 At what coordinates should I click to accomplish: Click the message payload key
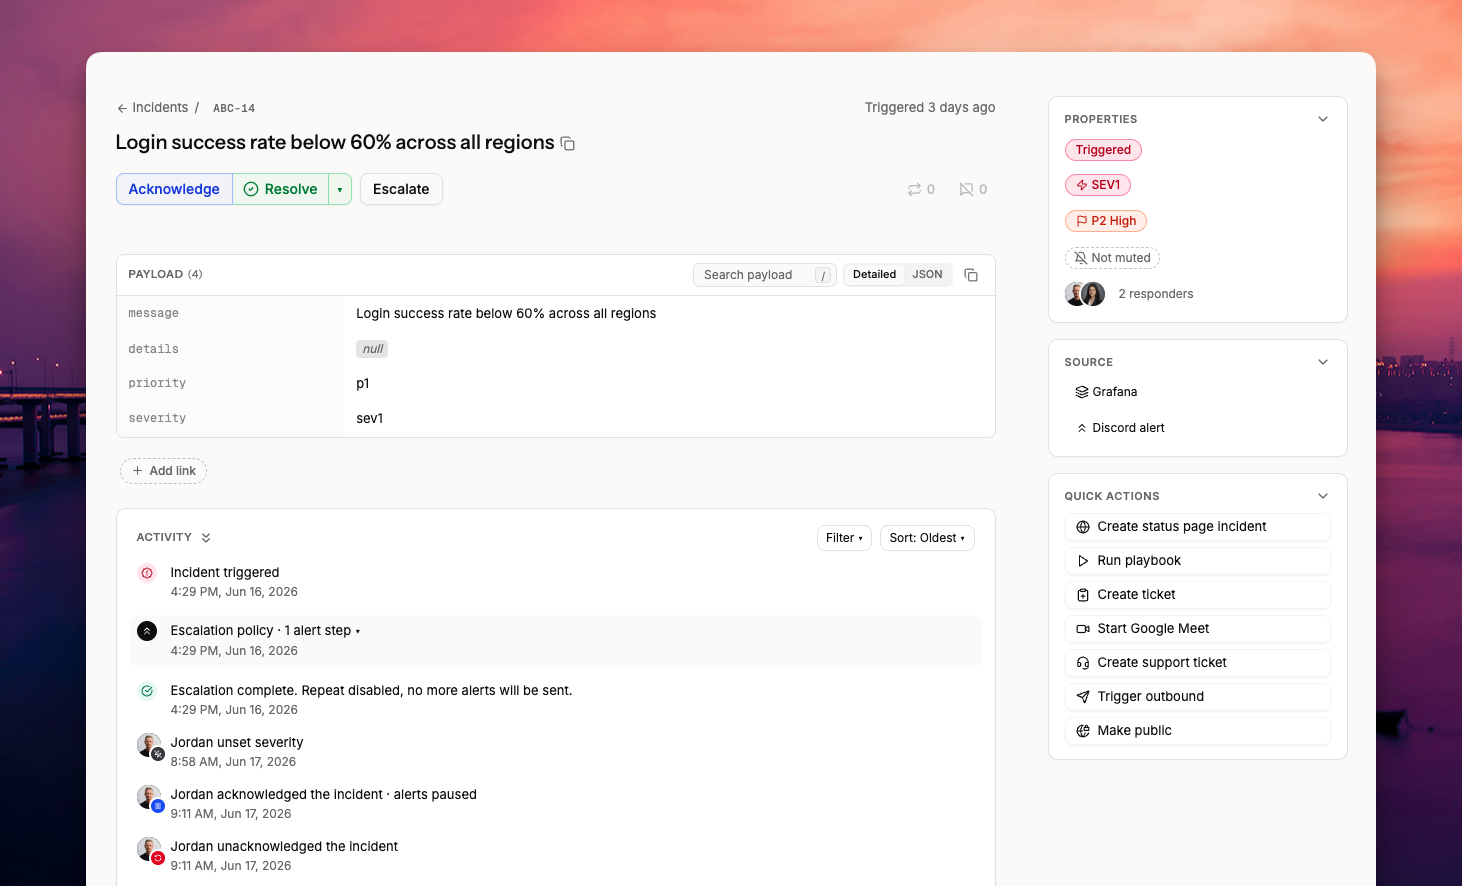(x=154, y=314)
